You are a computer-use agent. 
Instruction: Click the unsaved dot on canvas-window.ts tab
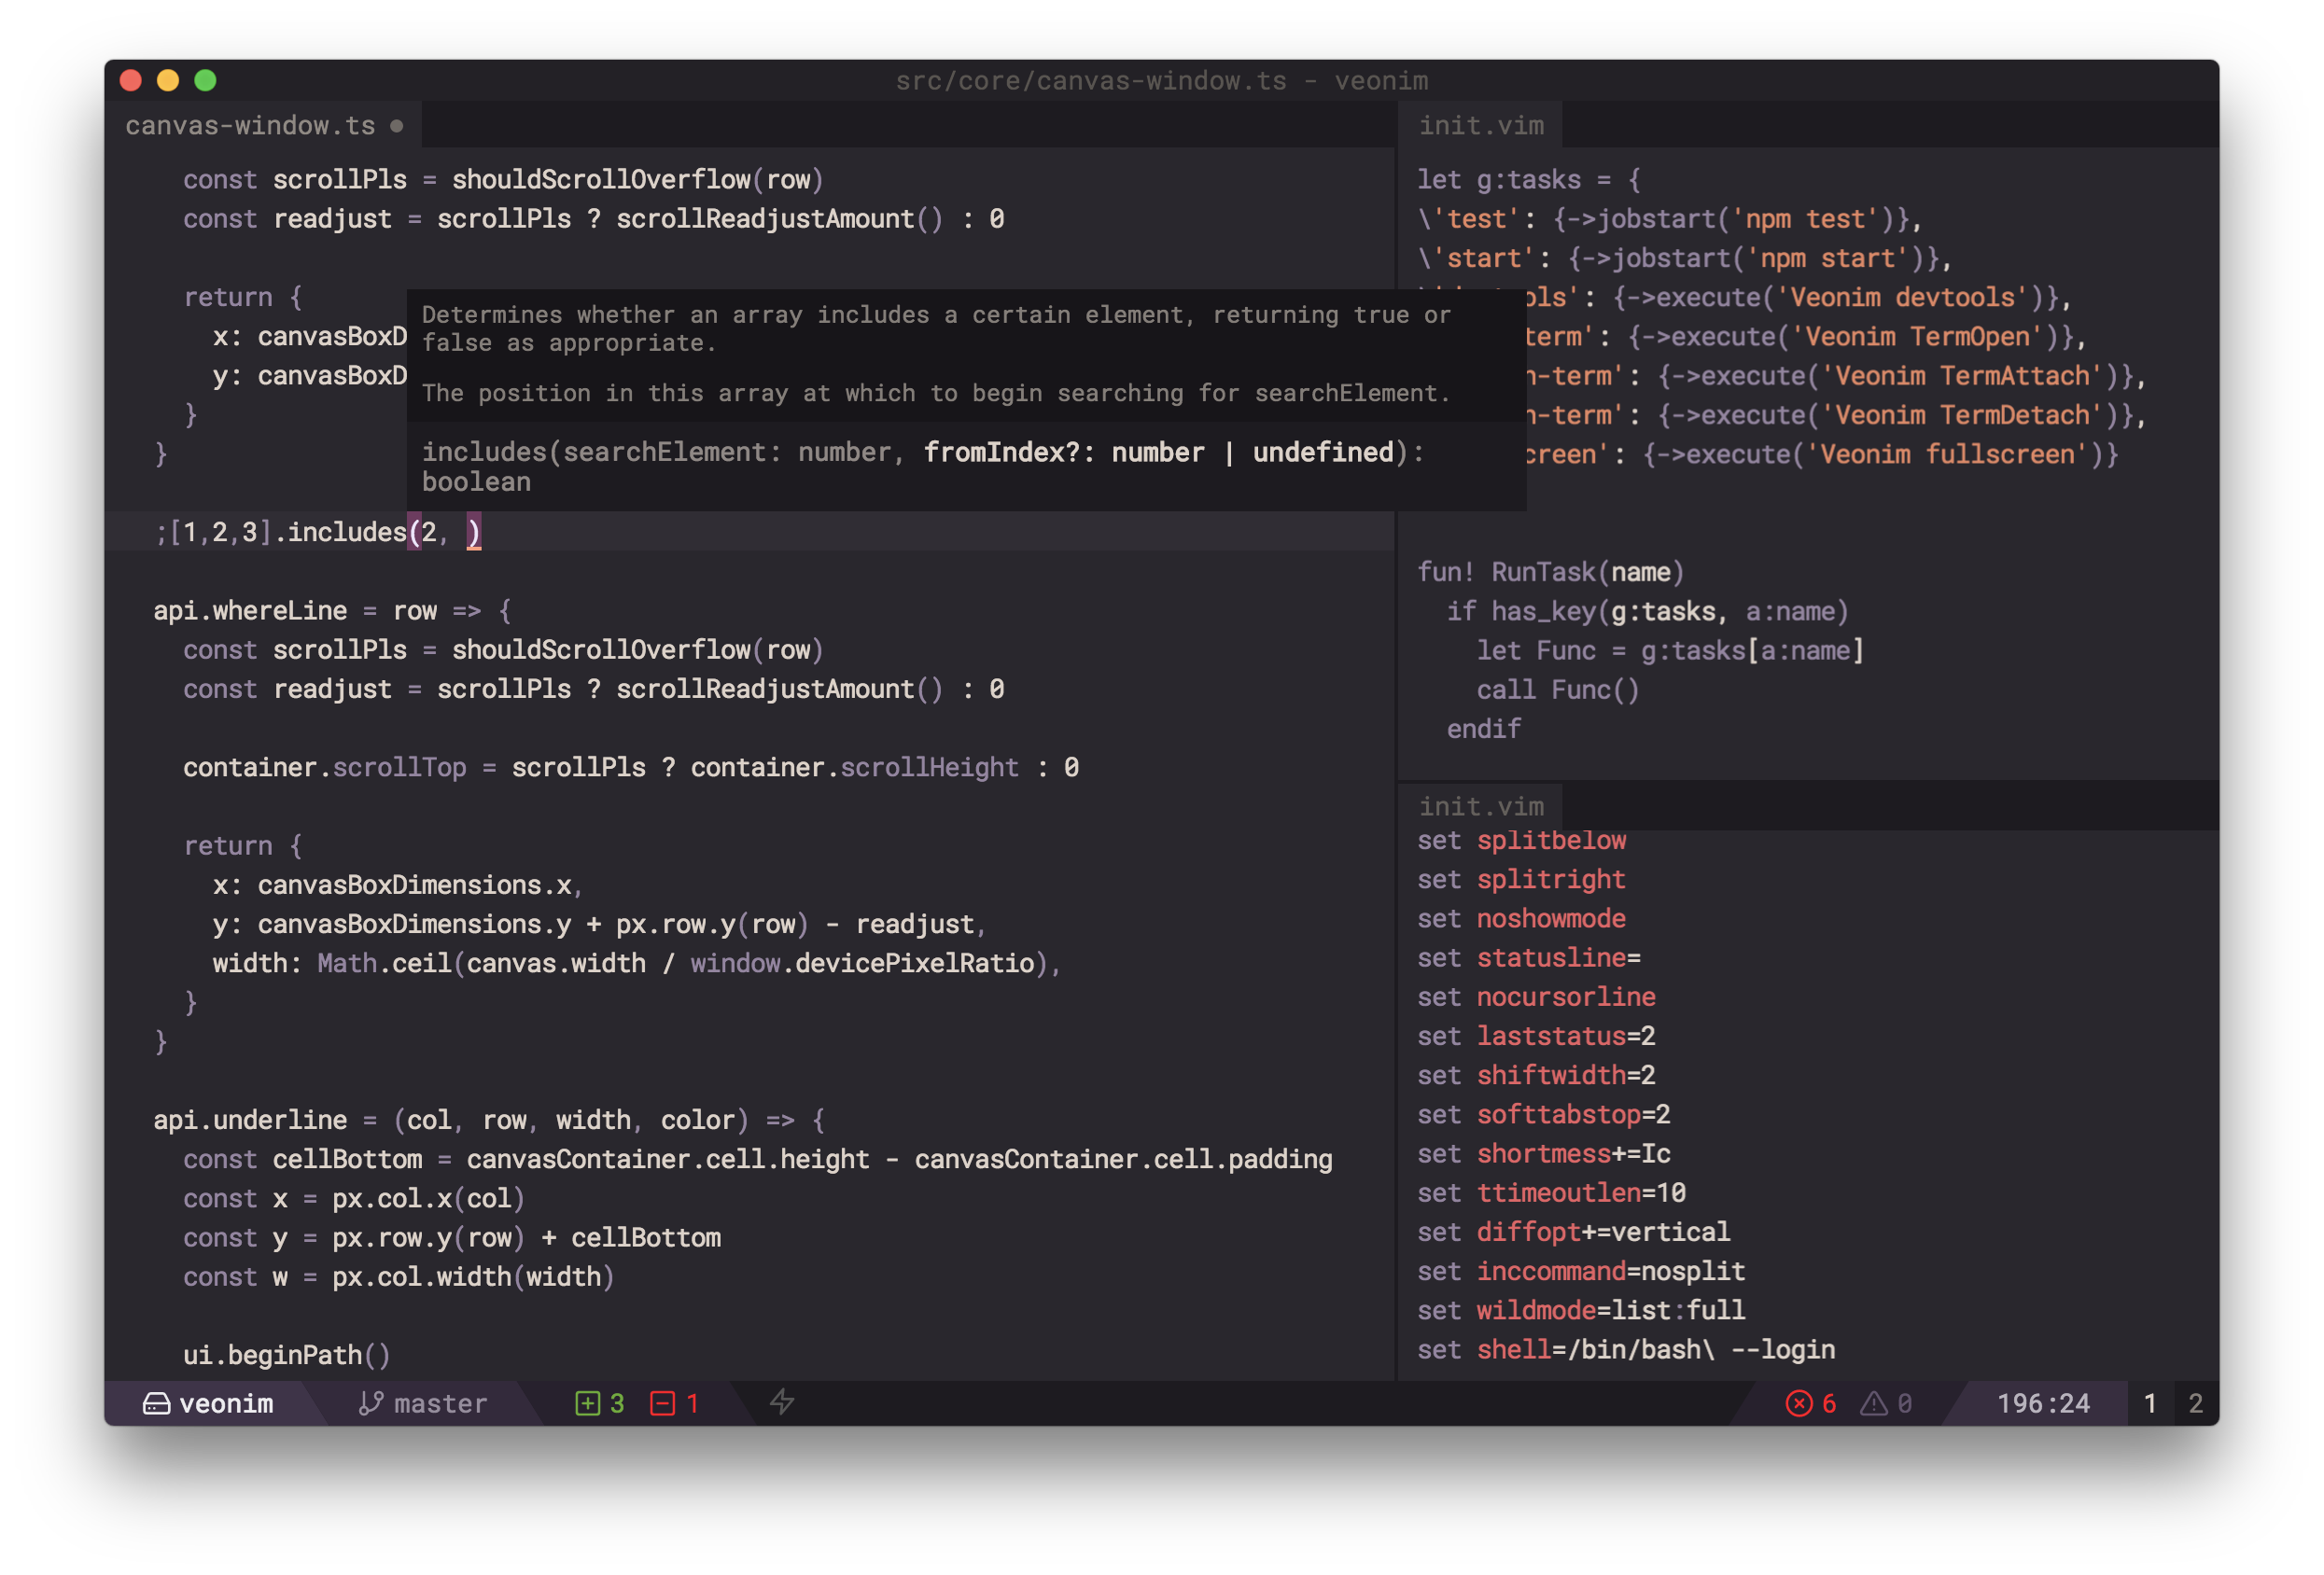pyautogui.click(x=397, y=126)
